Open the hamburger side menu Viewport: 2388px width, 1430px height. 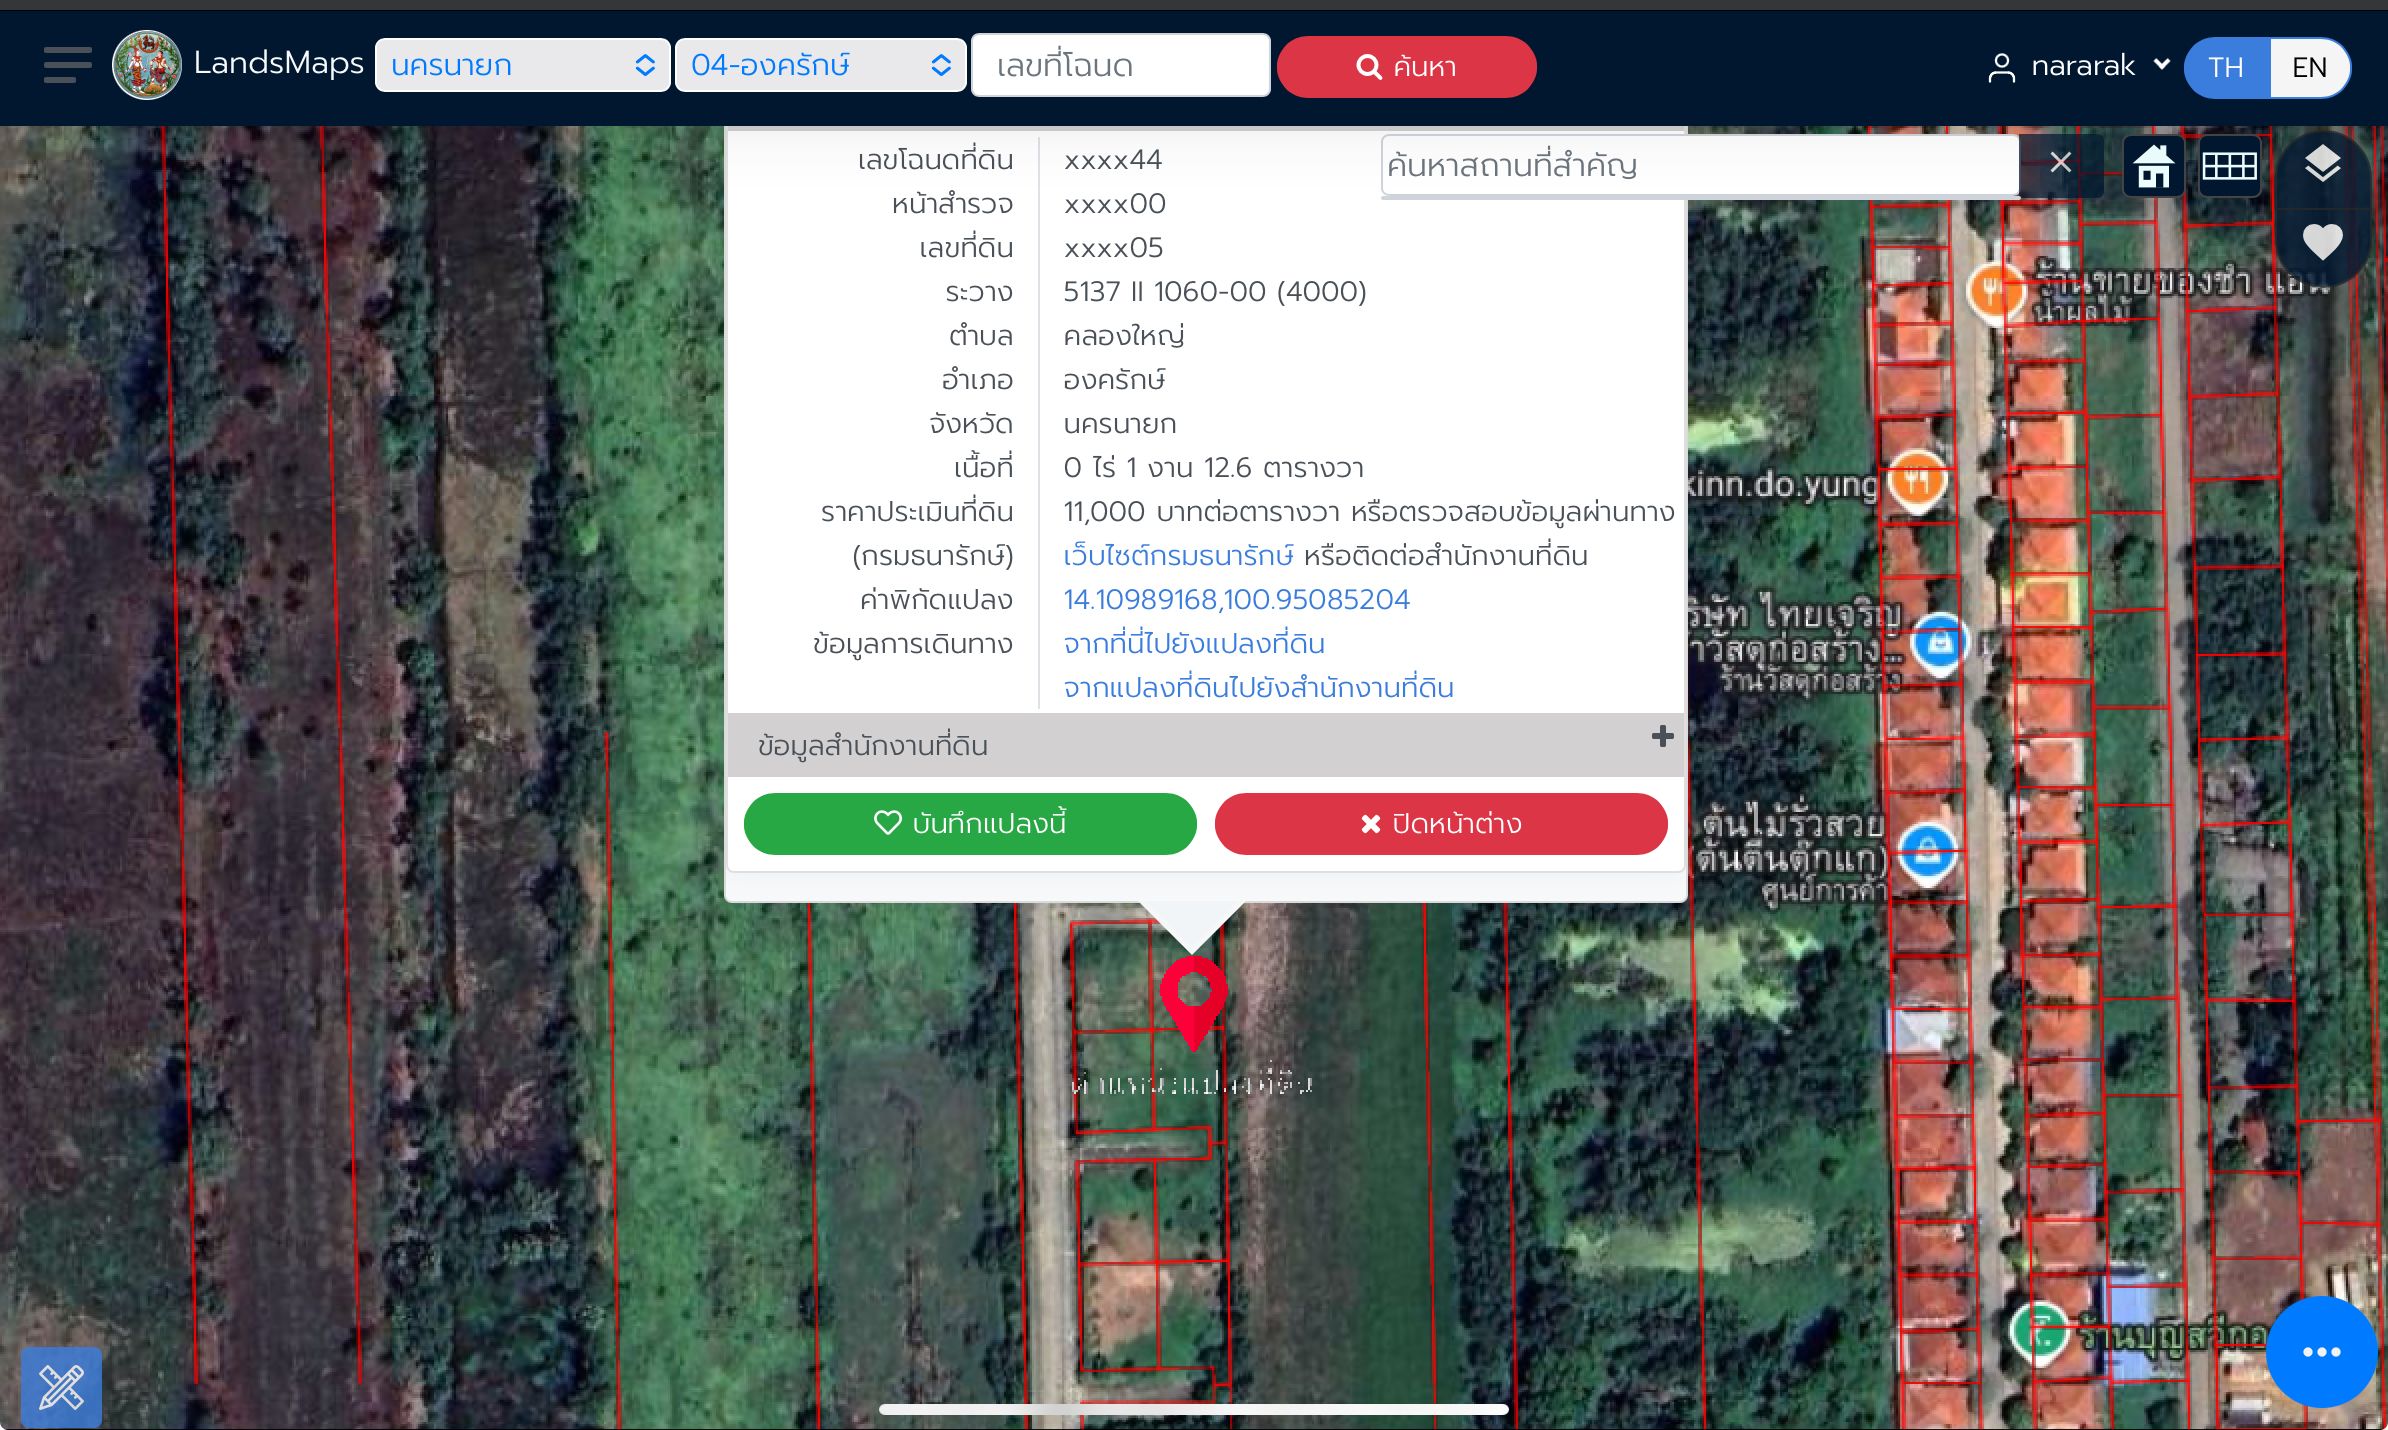67,66
